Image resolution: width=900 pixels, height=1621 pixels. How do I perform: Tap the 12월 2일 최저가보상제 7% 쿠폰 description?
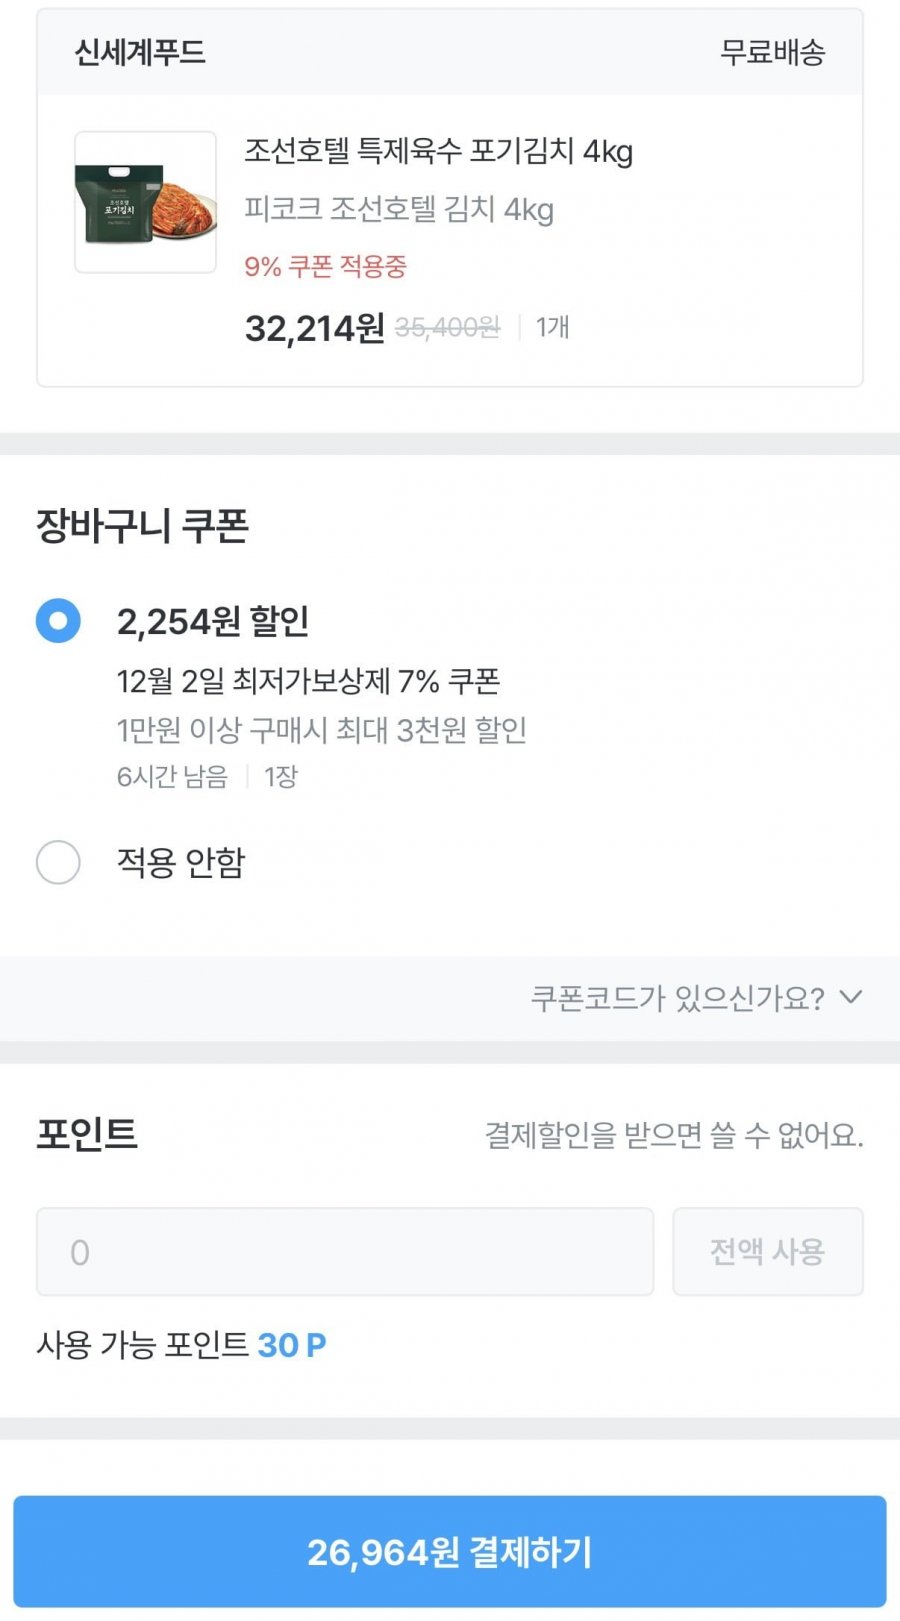[x=308, y=682]
